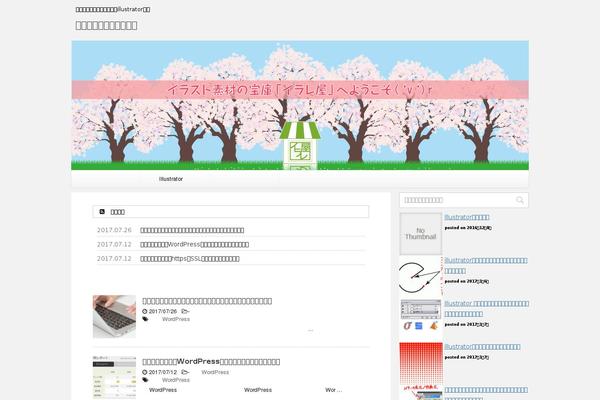Click the 2017/07/12 date under the WordPress article
This screenshot has width=600, height=400.
[163, 372]
